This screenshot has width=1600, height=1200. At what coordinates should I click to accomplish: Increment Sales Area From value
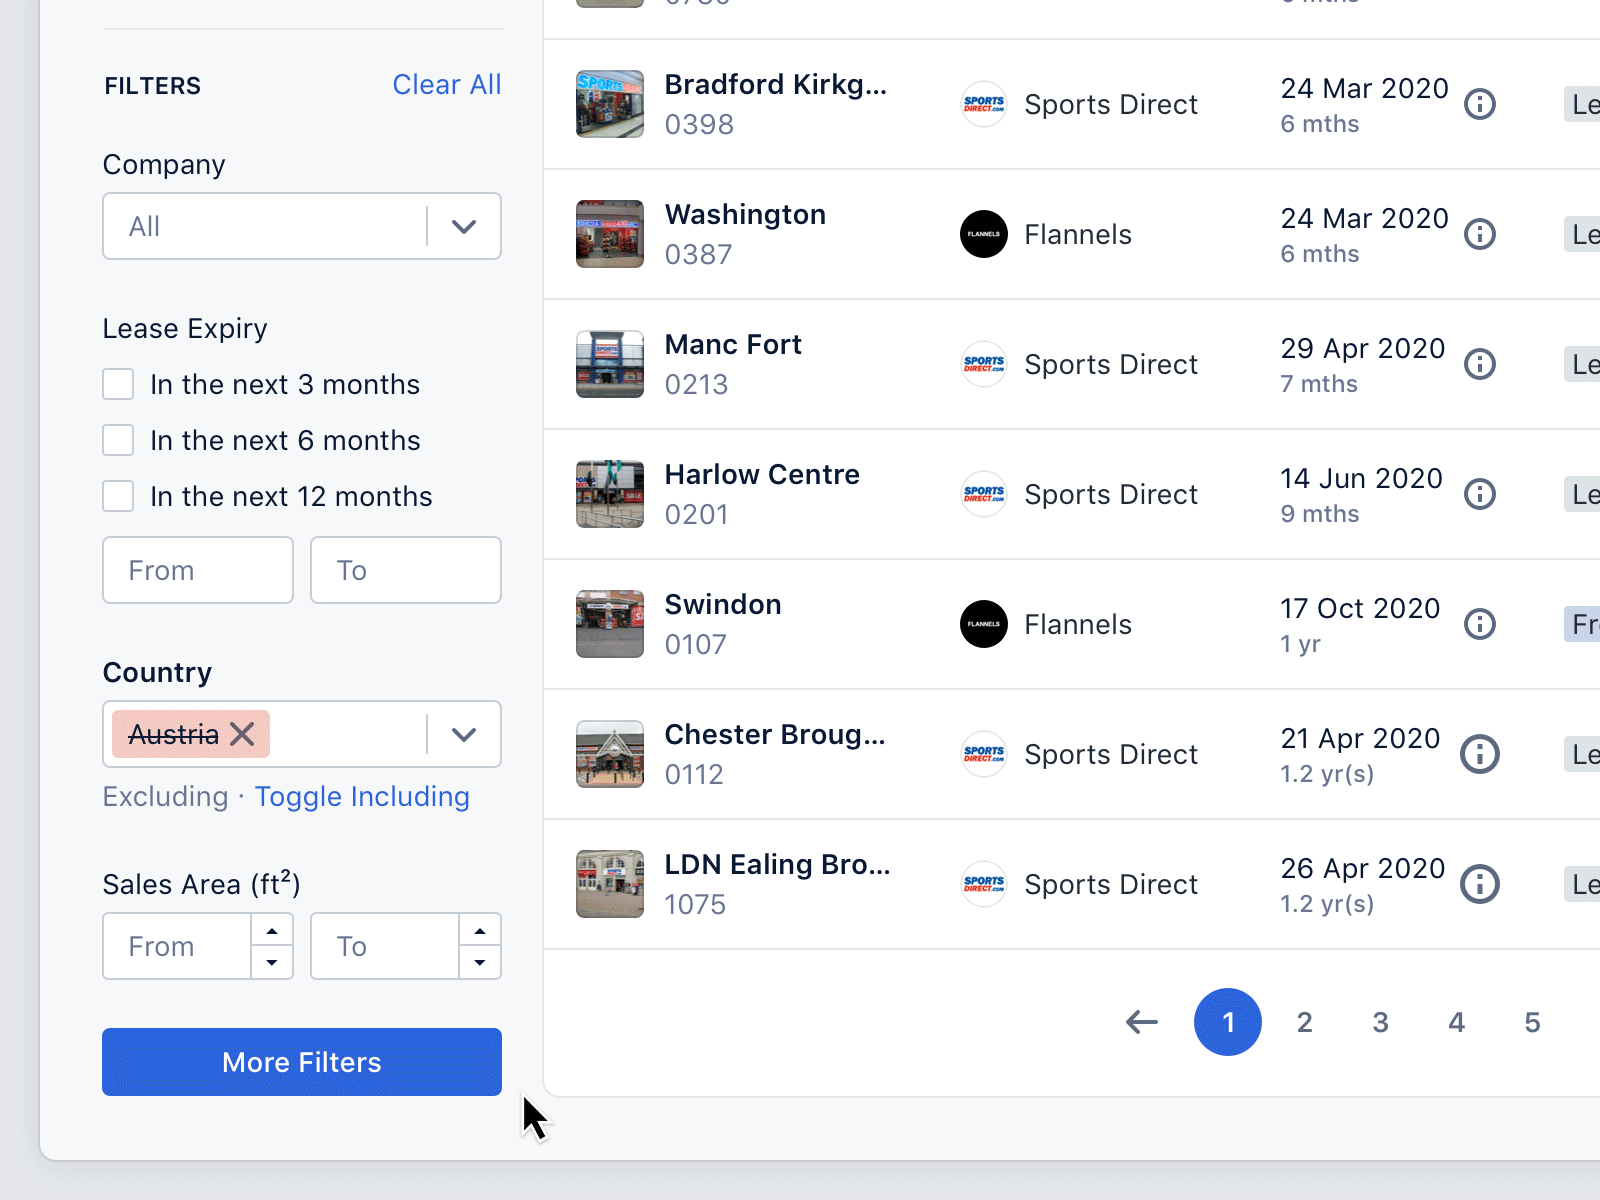[x=272, y=931]
